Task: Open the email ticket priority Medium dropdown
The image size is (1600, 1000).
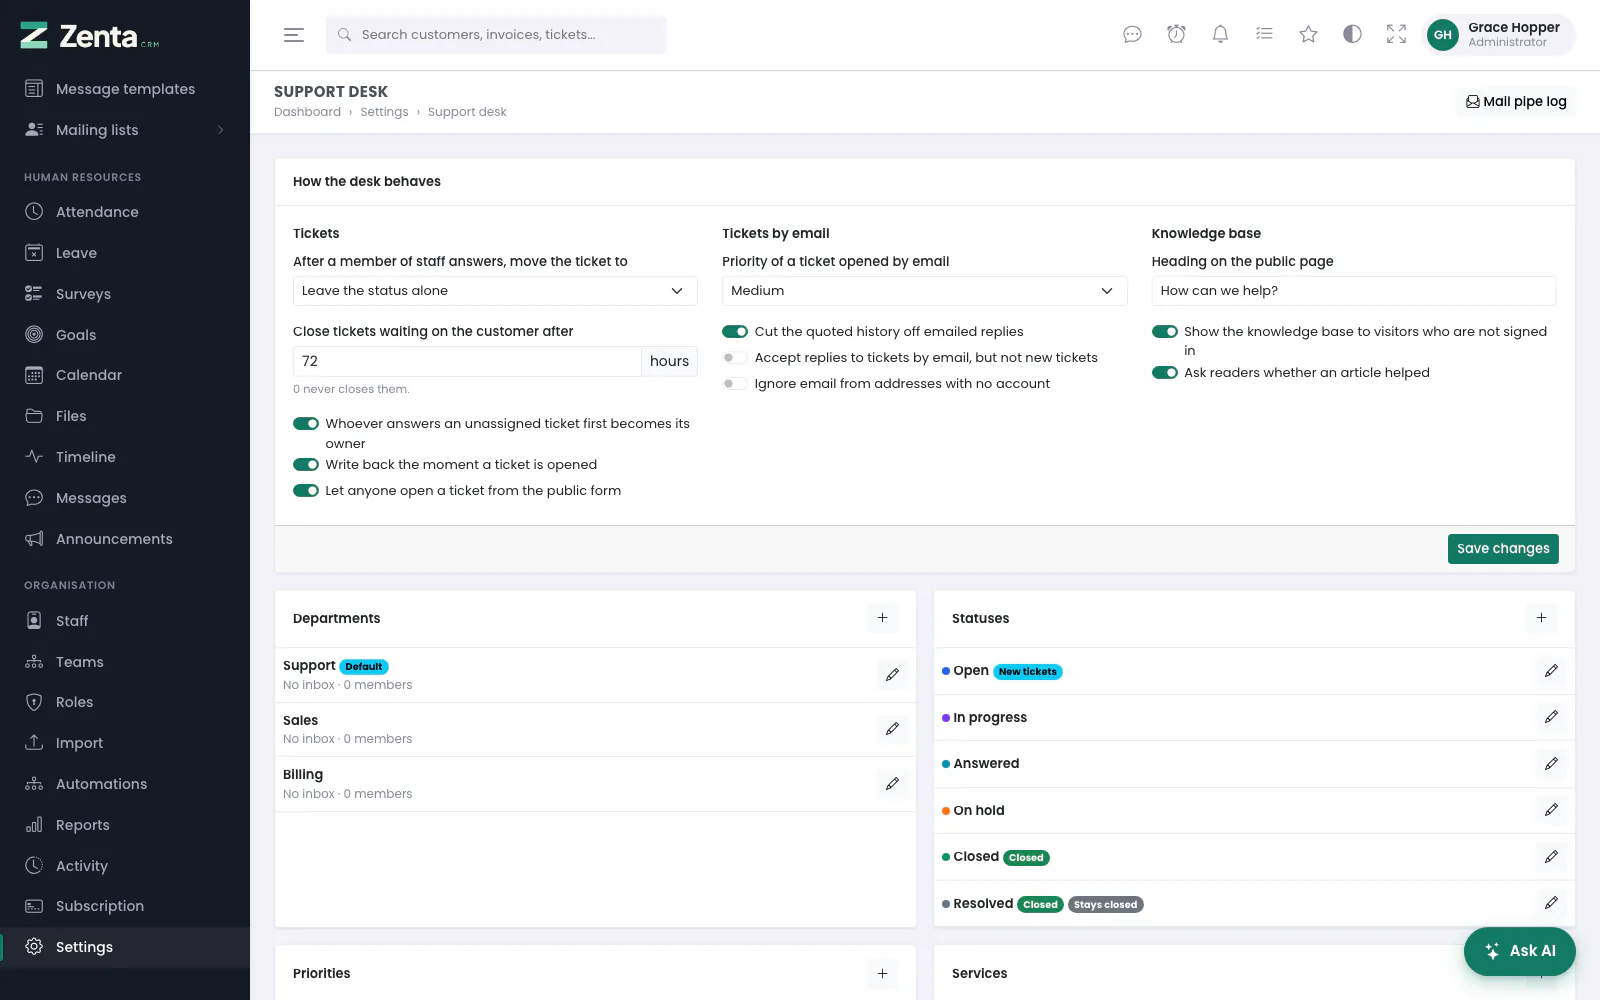Action: tap(924, 291)
